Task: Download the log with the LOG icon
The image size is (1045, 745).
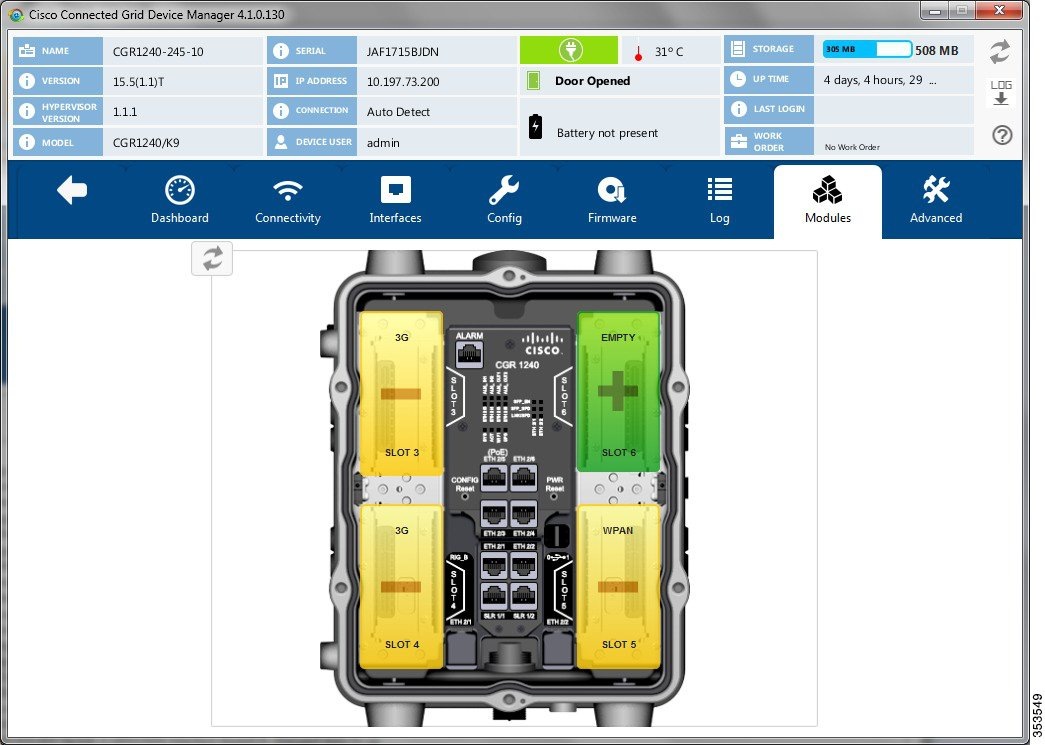Action: tap(1001, 93)
